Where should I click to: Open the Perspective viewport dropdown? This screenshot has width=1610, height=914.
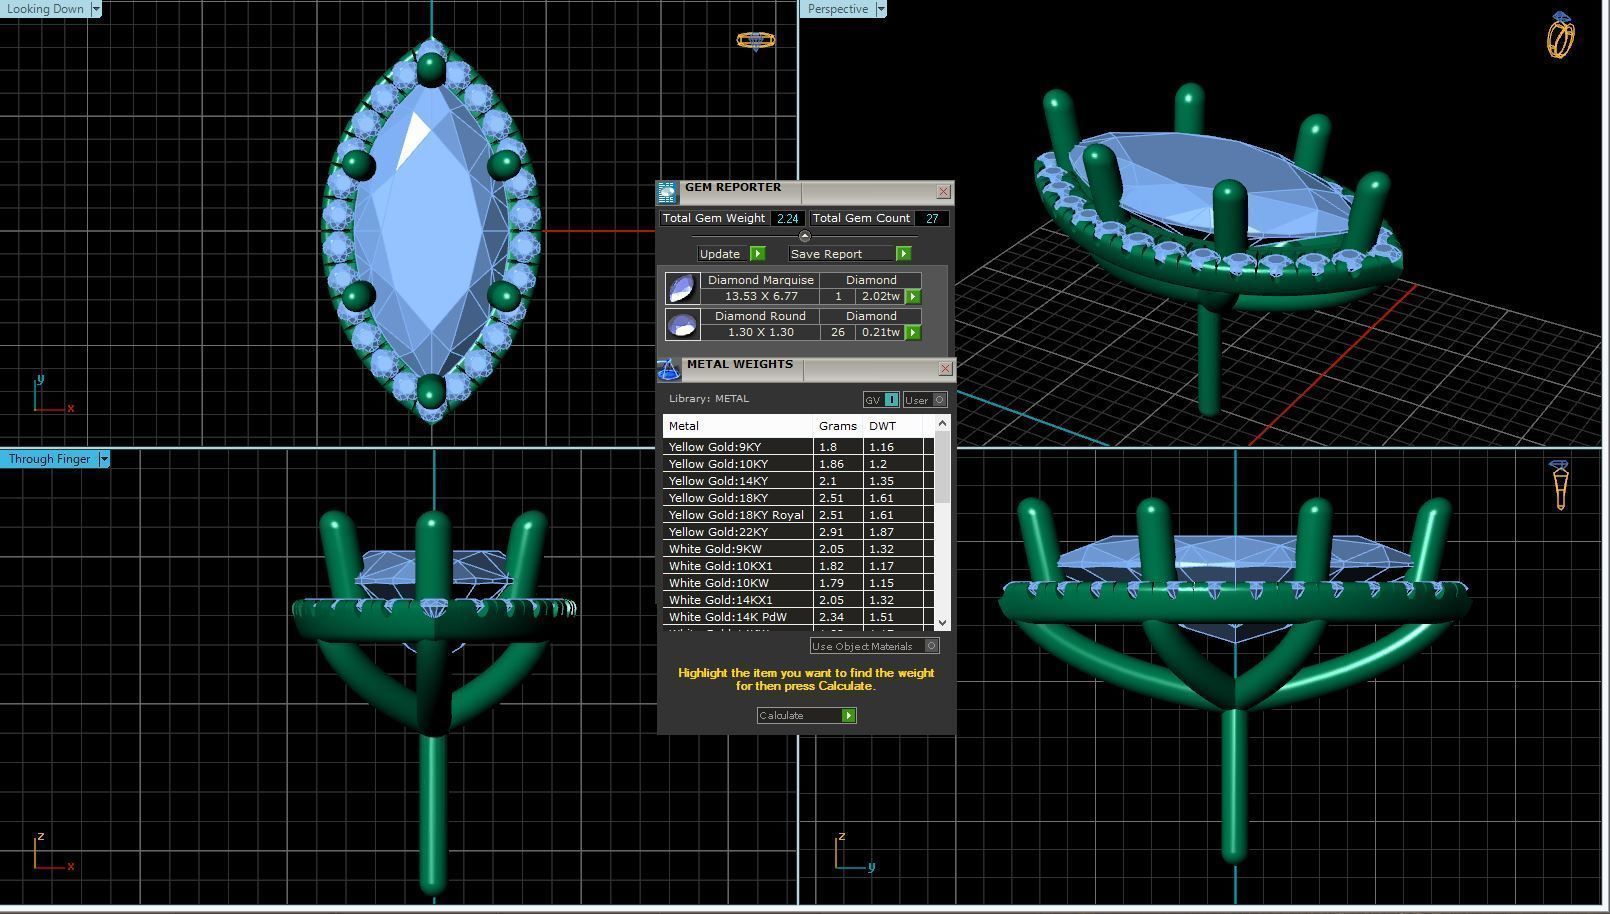pos(881,9)
